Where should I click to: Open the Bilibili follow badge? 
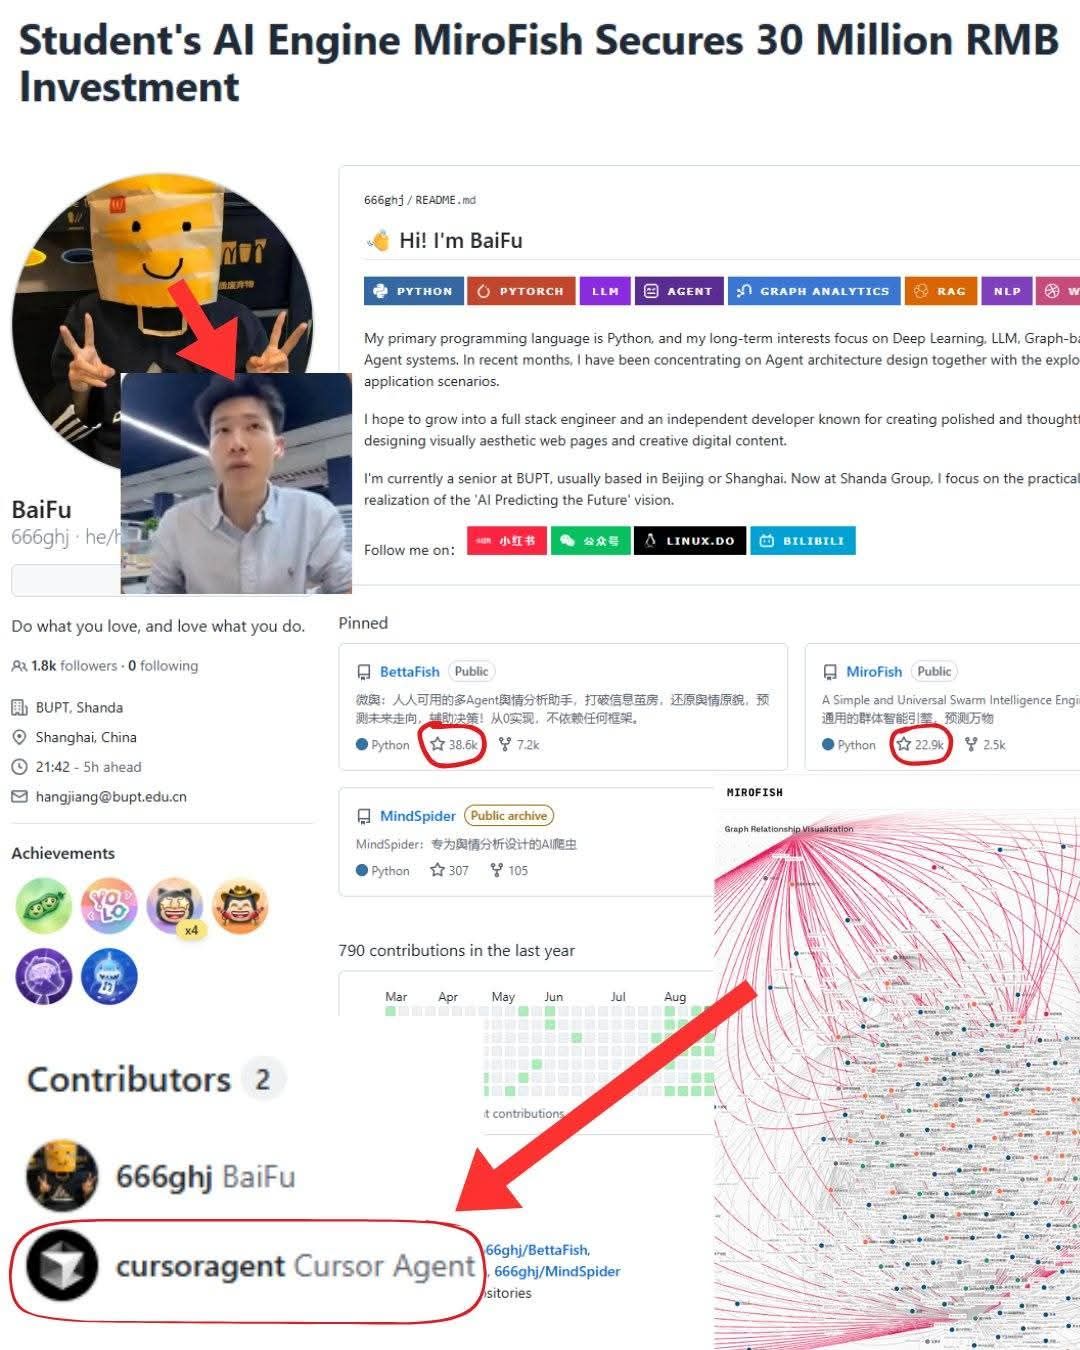(803, 541)
